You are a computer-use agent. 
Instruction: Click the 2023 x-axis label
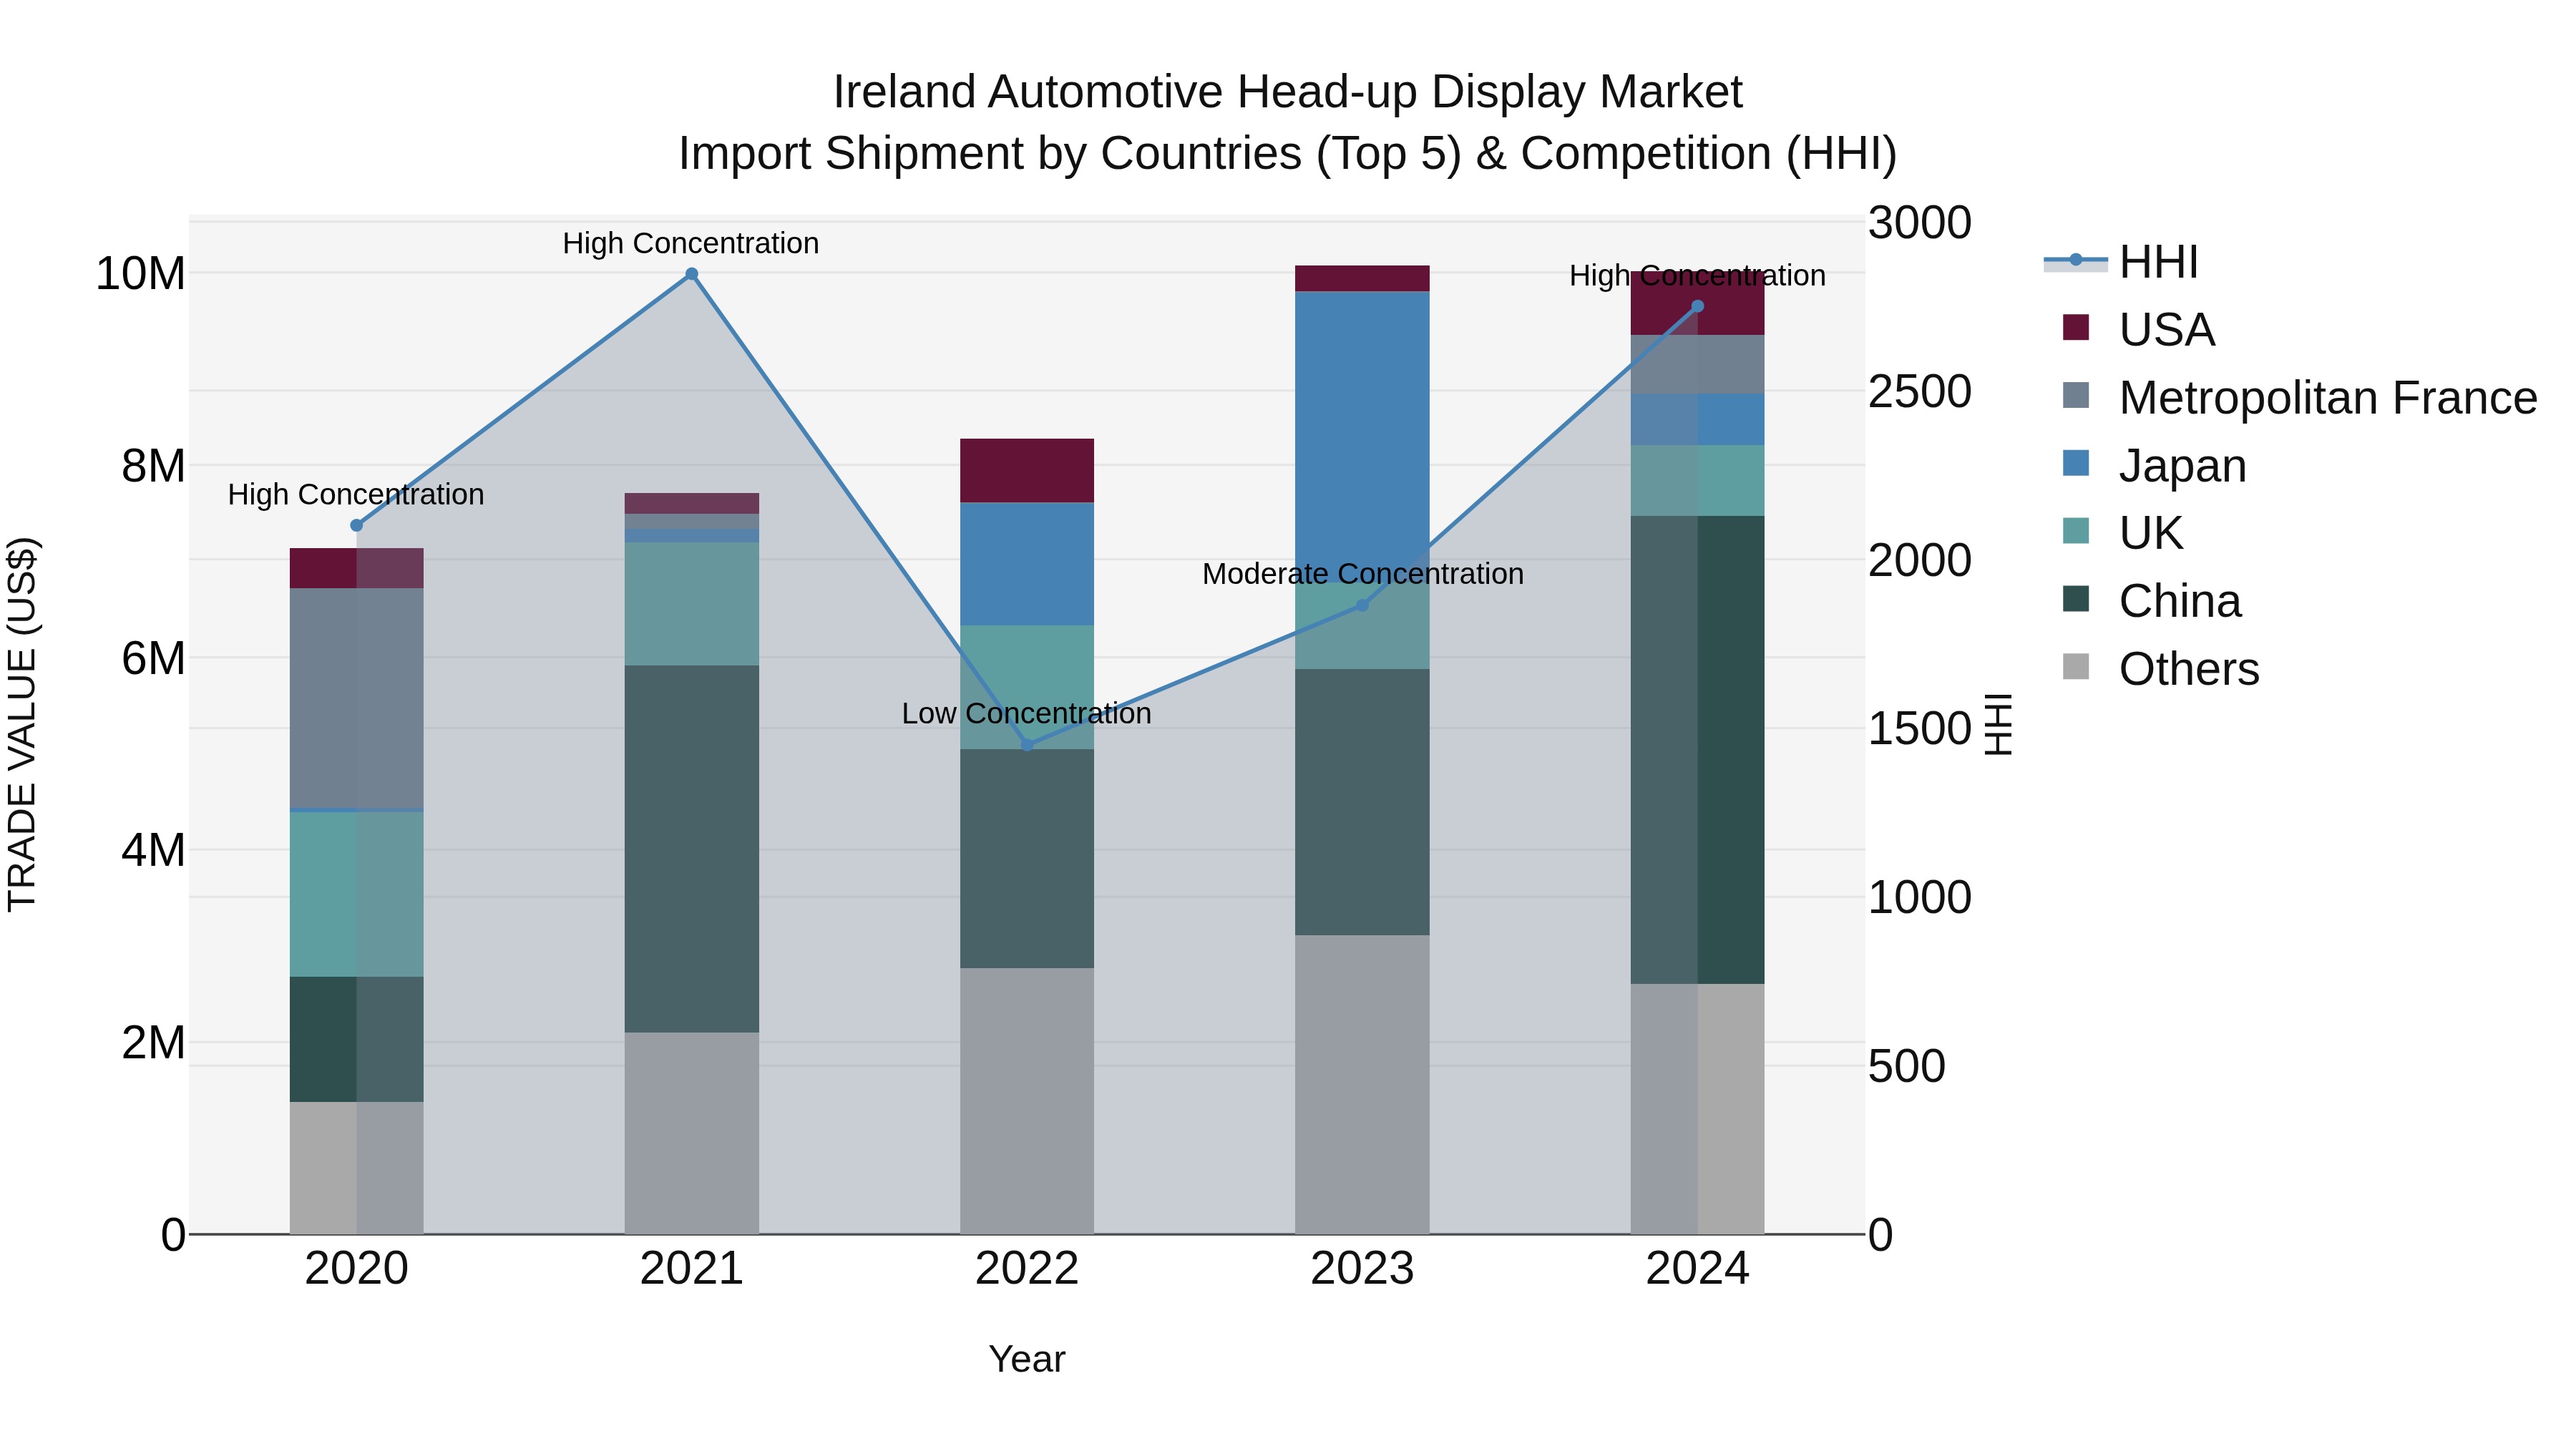coord(1362,1269)
